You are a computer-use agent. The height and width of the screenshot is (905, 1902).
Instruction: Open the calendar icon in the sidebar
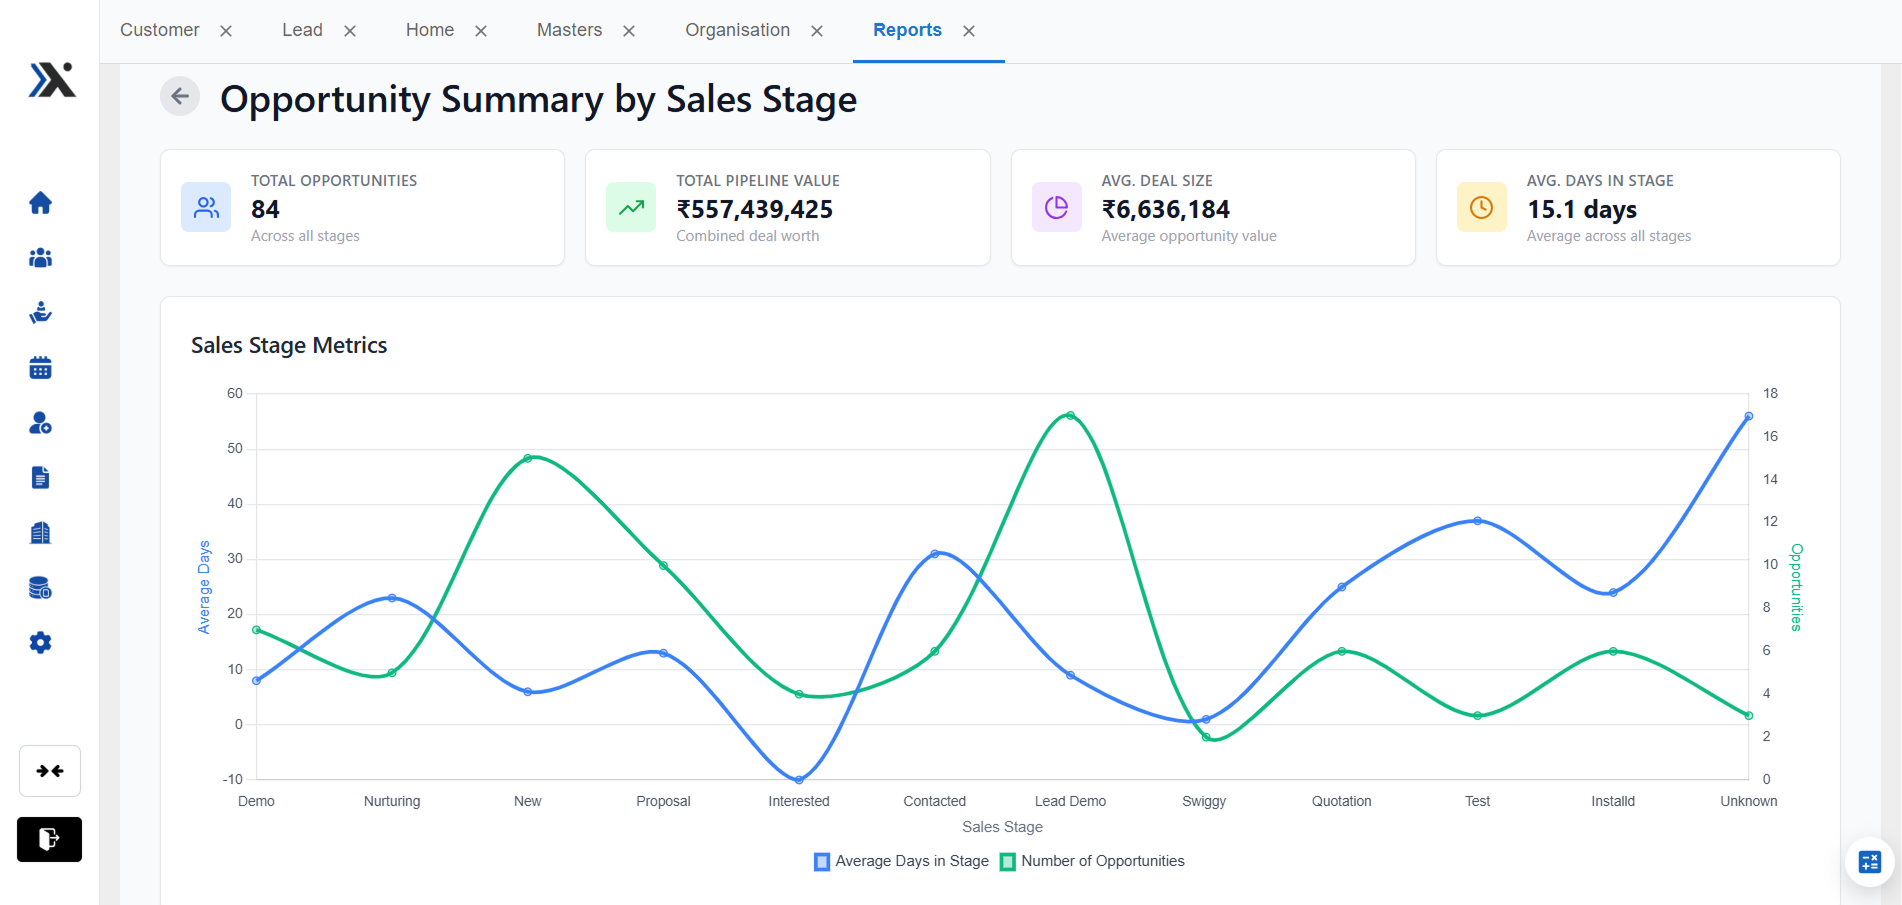click(40, 368)
